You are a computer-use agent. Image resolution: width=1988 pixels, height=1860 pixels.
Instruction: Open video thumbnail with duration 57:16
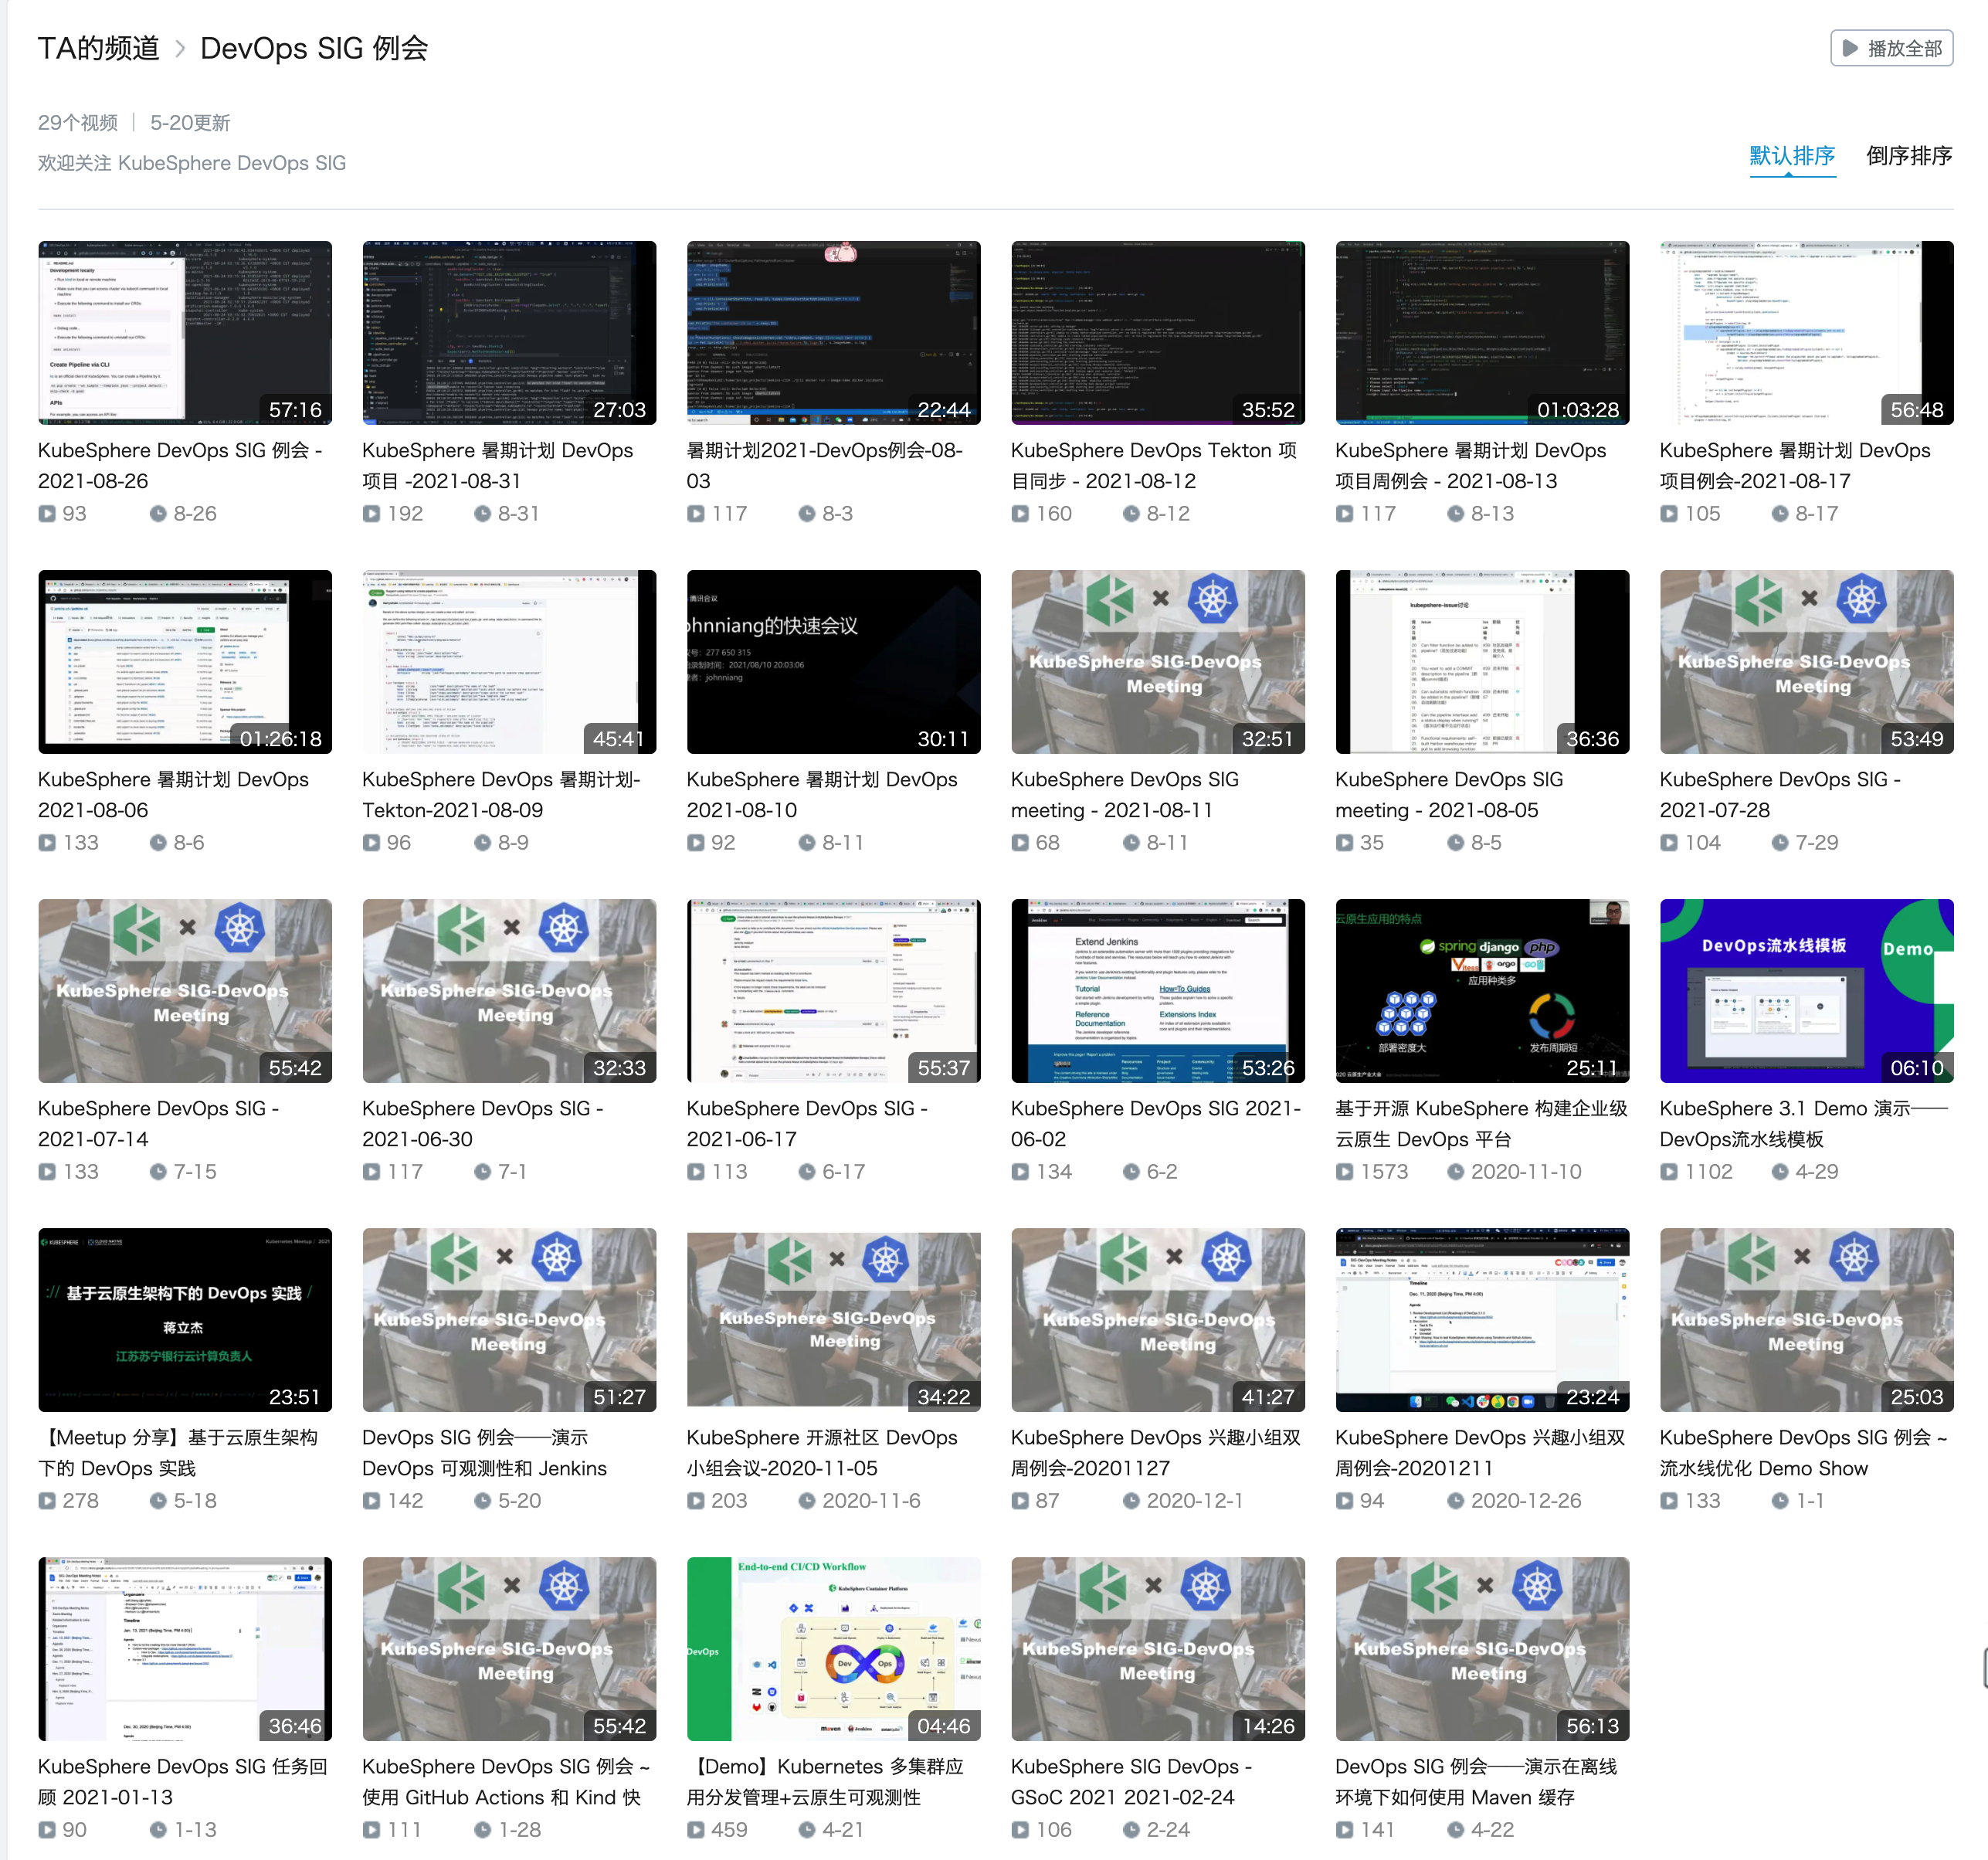185,332
